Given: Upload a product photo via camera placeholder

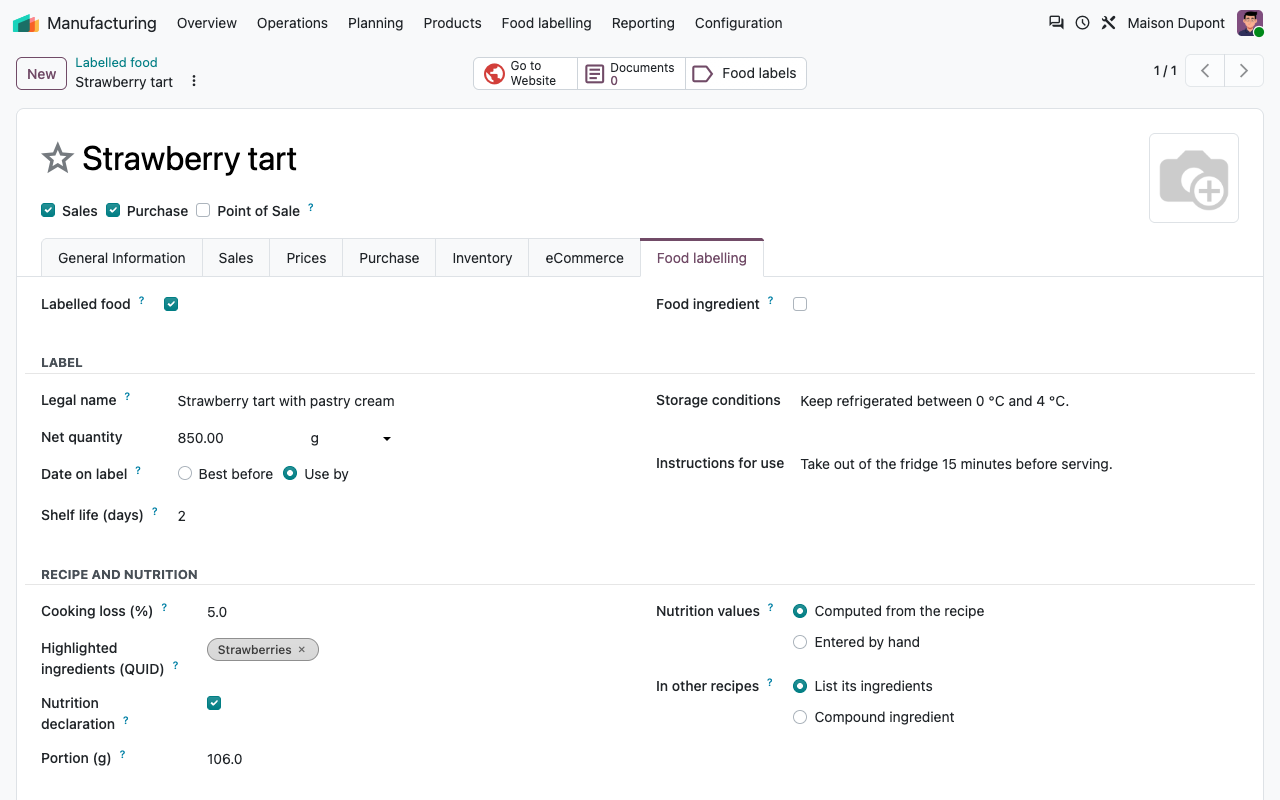Looking at the screenshot, I should [1194, 178].
